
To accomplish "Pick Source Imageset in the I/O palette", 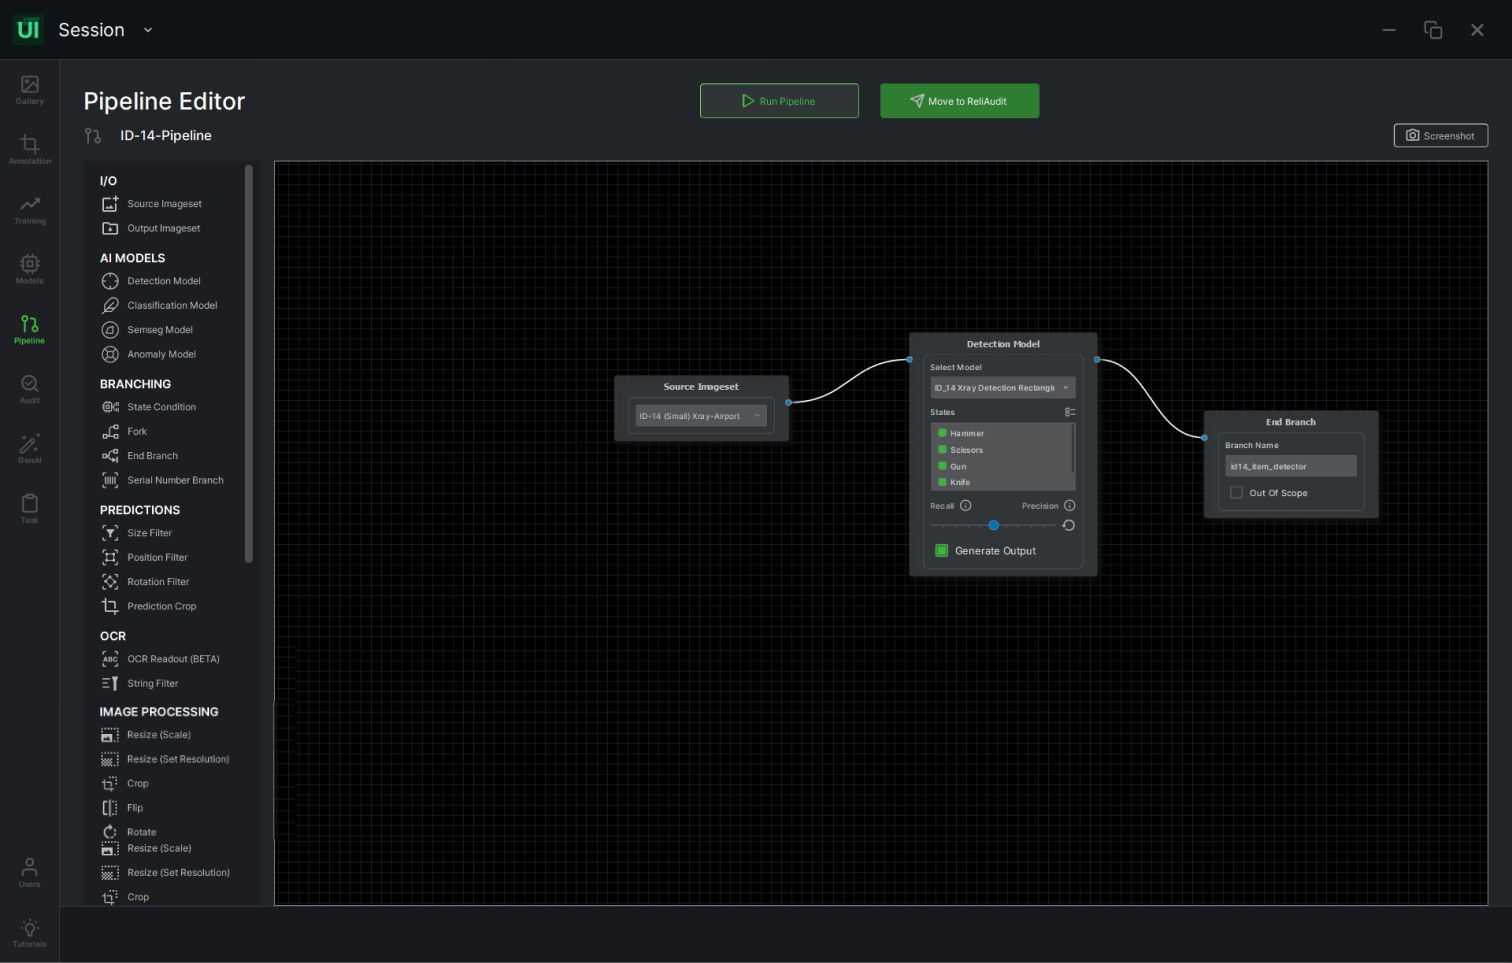I will [152, 204].
